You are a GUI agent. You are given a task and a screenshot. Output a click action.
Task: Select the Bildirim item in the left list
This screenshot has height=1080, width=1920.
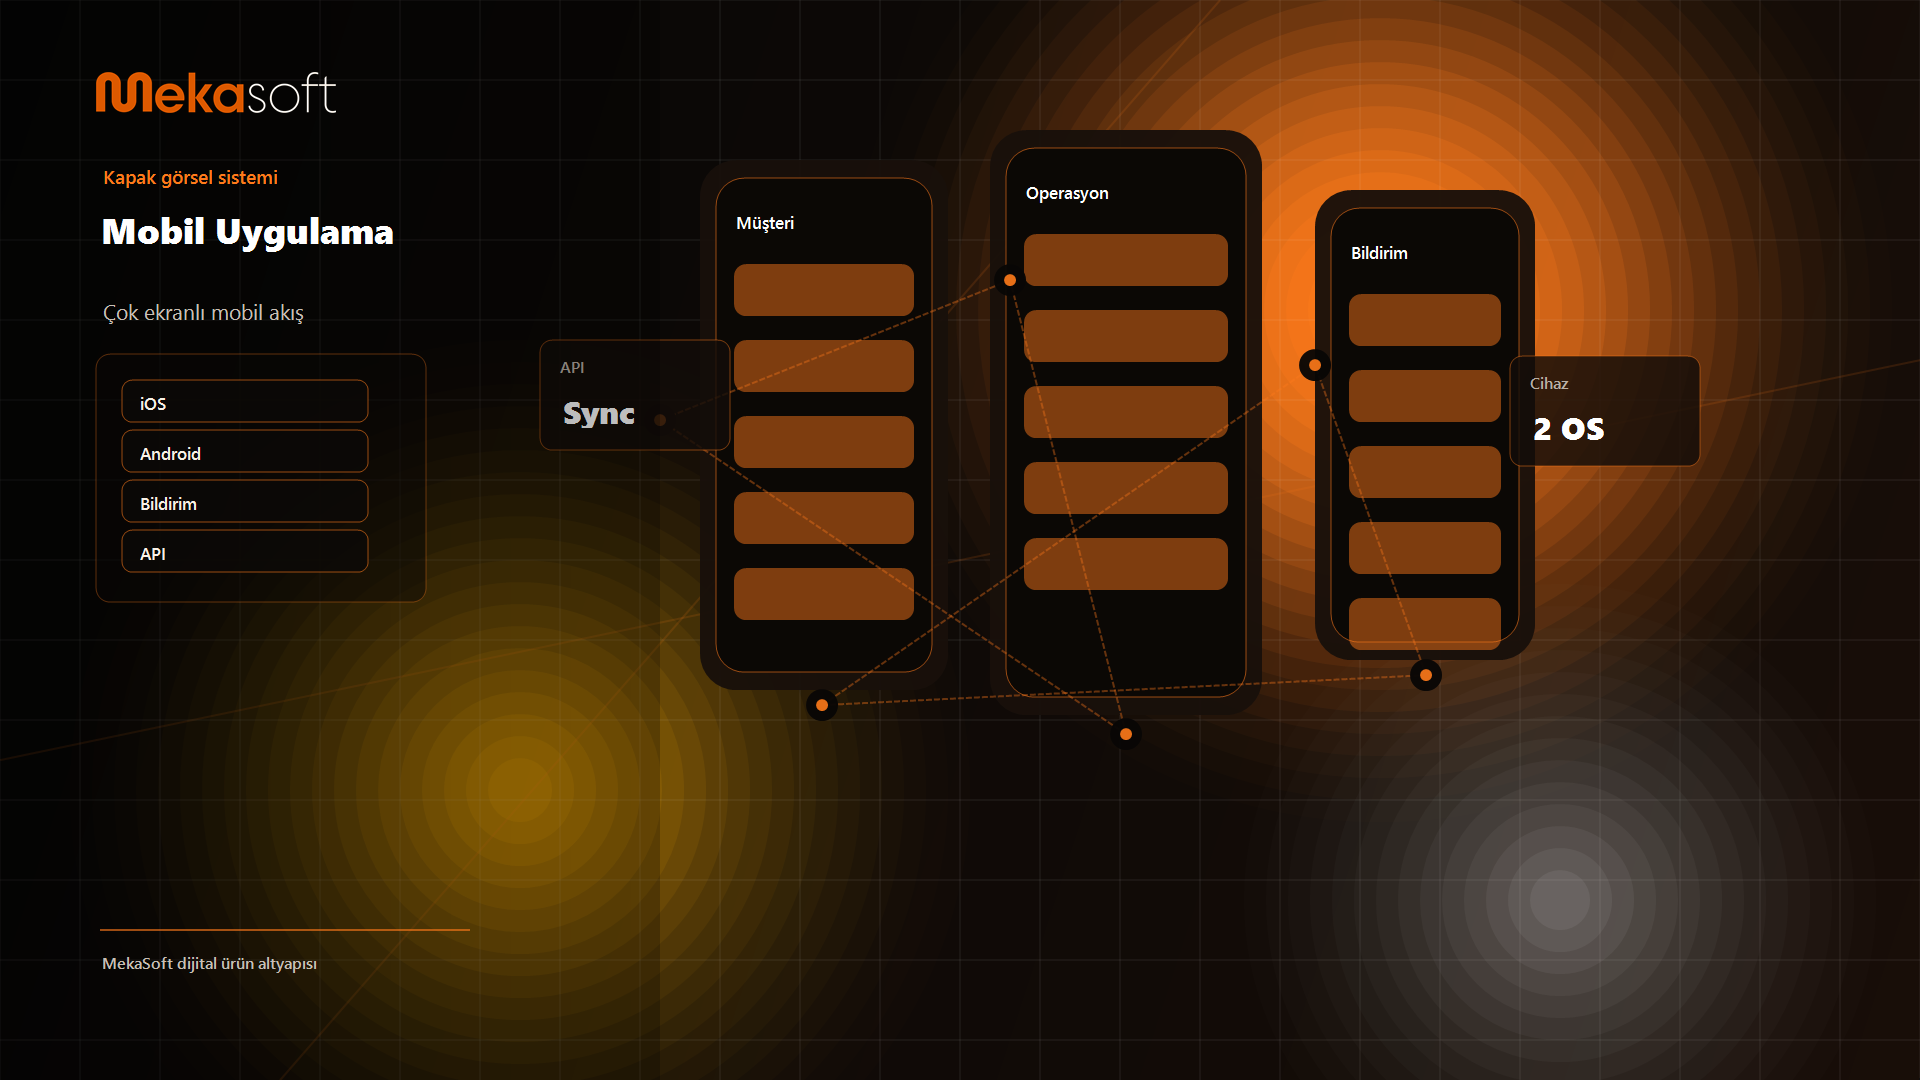pyautogui.click(x=245, y=501)
